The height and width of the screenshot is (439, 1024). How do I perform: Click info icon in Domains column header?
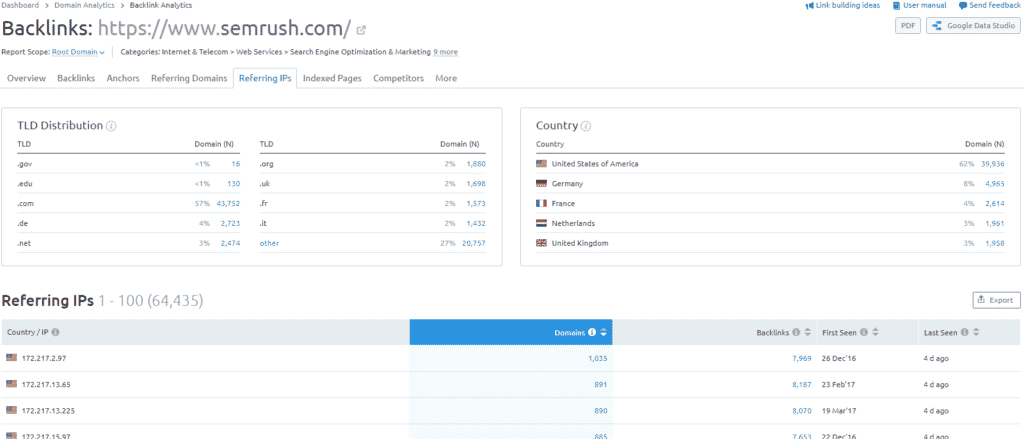592,333
